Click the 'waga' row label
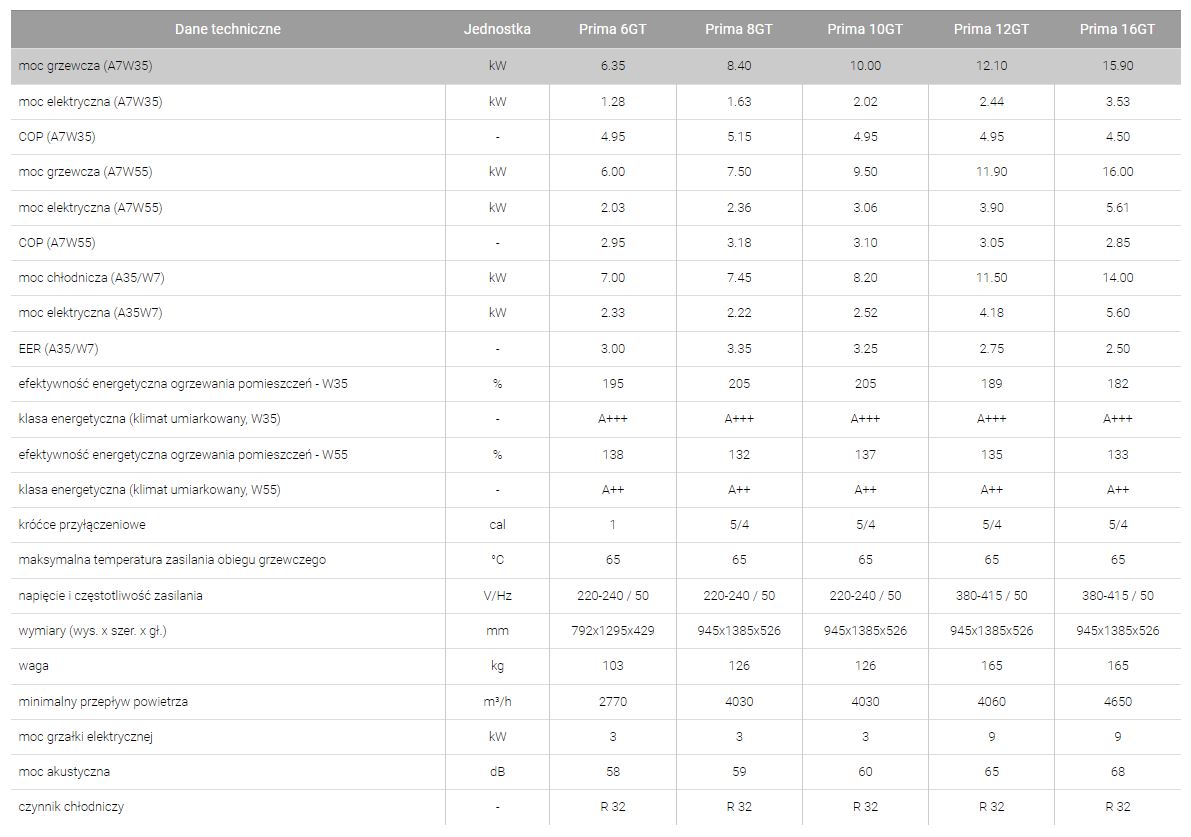This screenshot has height=837, width=1191. point(33,666)
